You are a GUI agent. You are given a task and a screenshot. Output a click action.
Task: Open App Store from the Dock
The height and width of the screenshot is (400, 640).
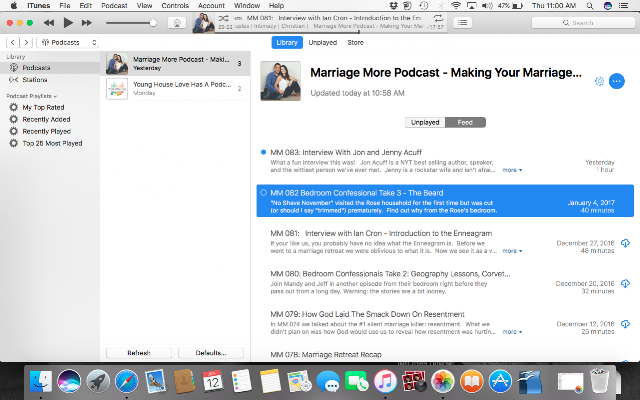click(500, 381)
